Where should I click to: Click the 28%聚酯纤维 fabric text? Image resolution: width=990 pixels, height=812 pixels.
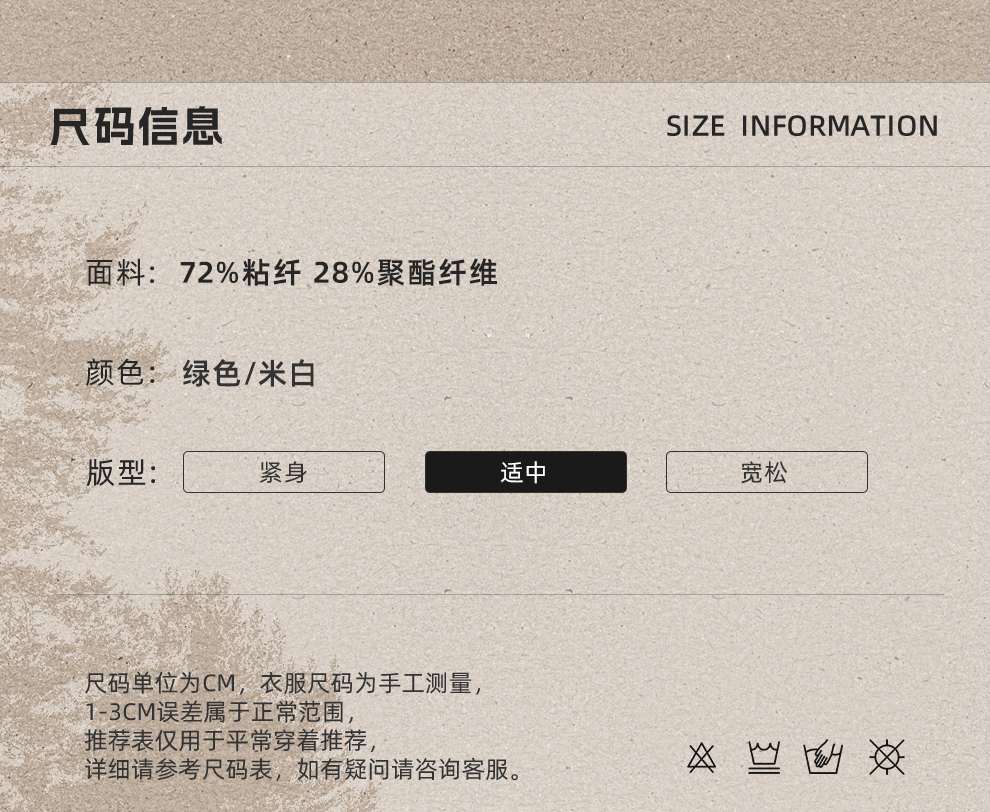pos(405,273)
